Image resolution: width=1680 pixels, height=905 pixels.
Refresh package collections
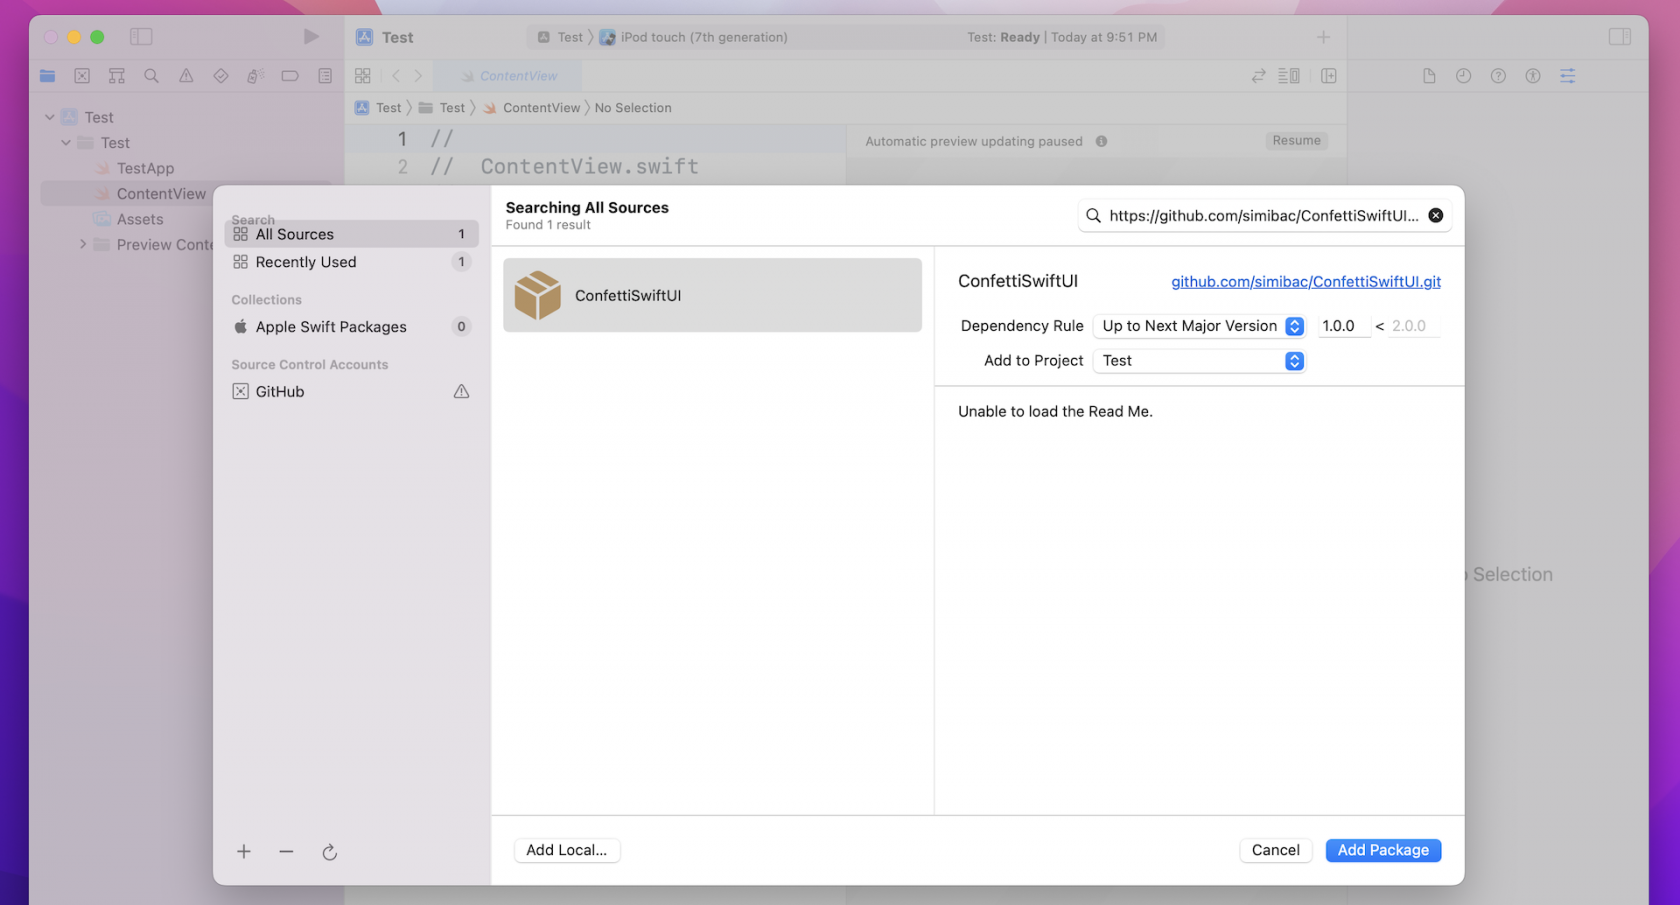pos(330,852)
